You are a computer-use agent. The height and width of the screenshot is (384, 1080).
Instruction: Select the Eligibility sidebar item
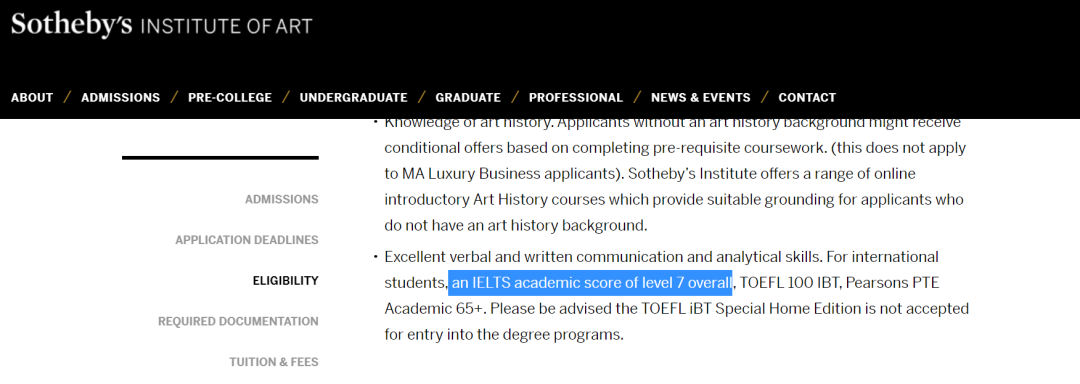286,281
